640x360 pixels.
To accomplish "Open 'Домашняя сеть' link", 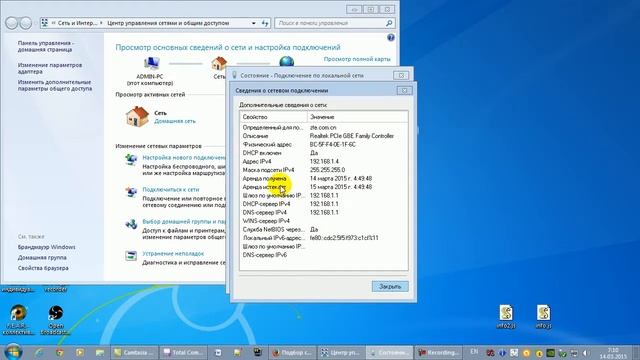I will (x=175, y=121).
